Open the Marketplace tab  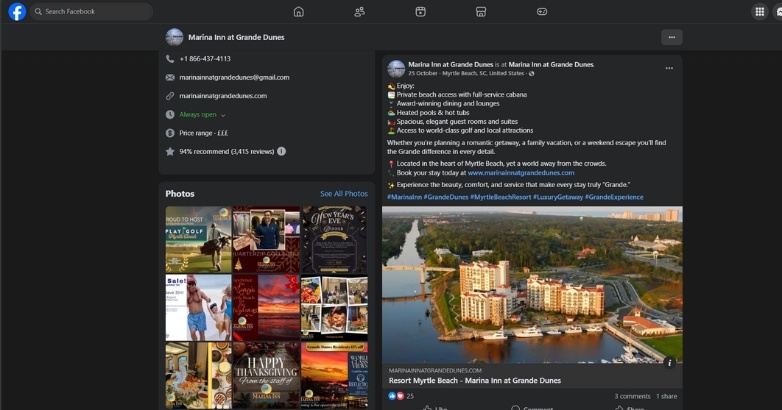coord(481,11)
